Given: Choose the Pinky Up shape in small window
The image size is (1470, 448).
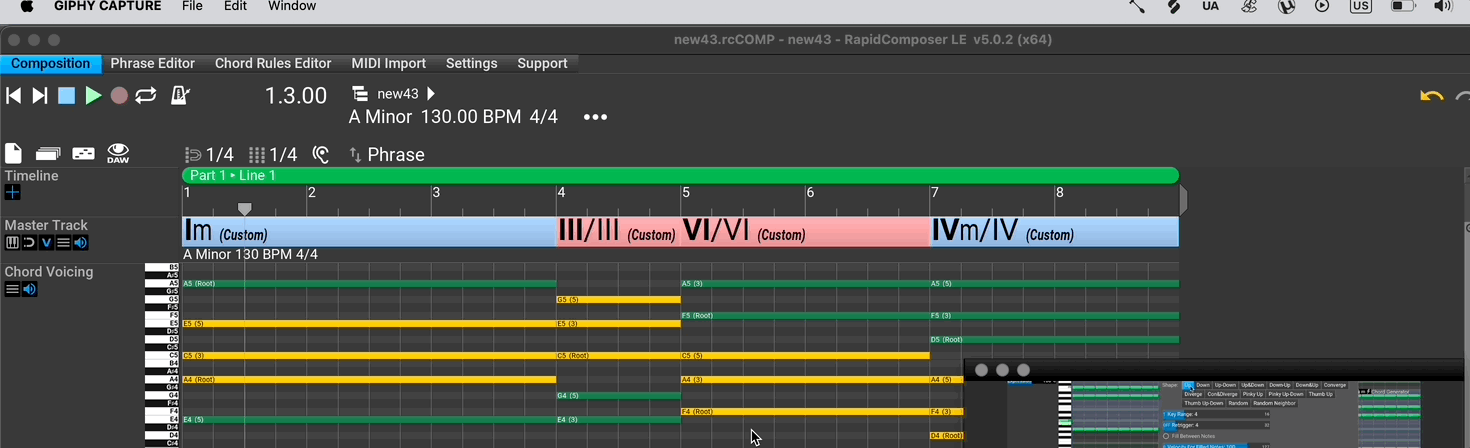Looking at the screenshot, I should pyautogui.click(x=1253, y=394).
